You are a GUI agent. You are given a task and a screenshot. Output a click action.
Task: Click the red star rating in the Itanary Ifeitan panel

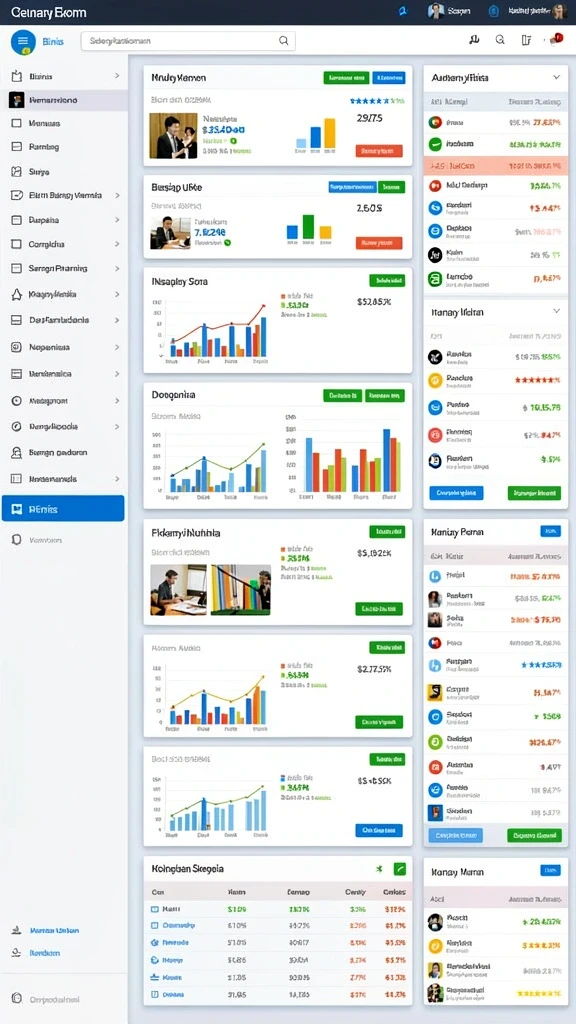pyautogui.click(x=537, y=379)
